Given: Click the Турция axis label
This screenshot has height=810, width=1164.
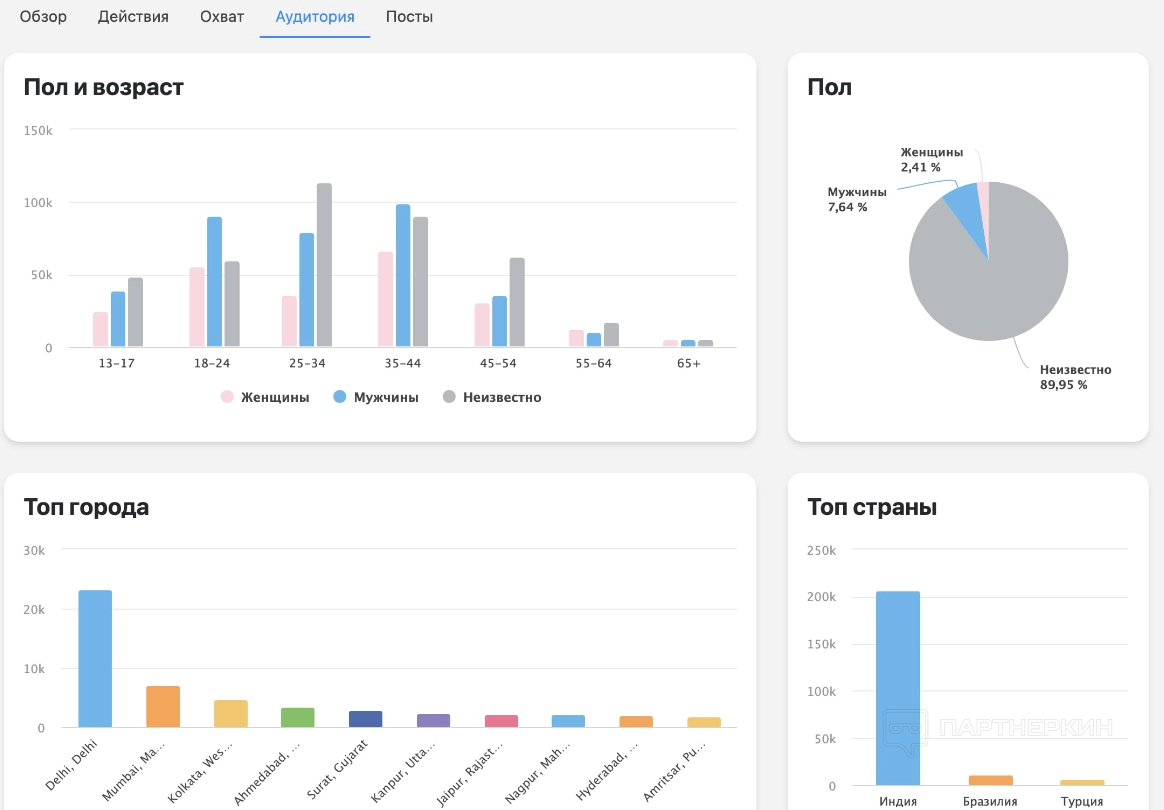Looking at the screenshot, I should pyautogui.click(x=1082, y=801).
